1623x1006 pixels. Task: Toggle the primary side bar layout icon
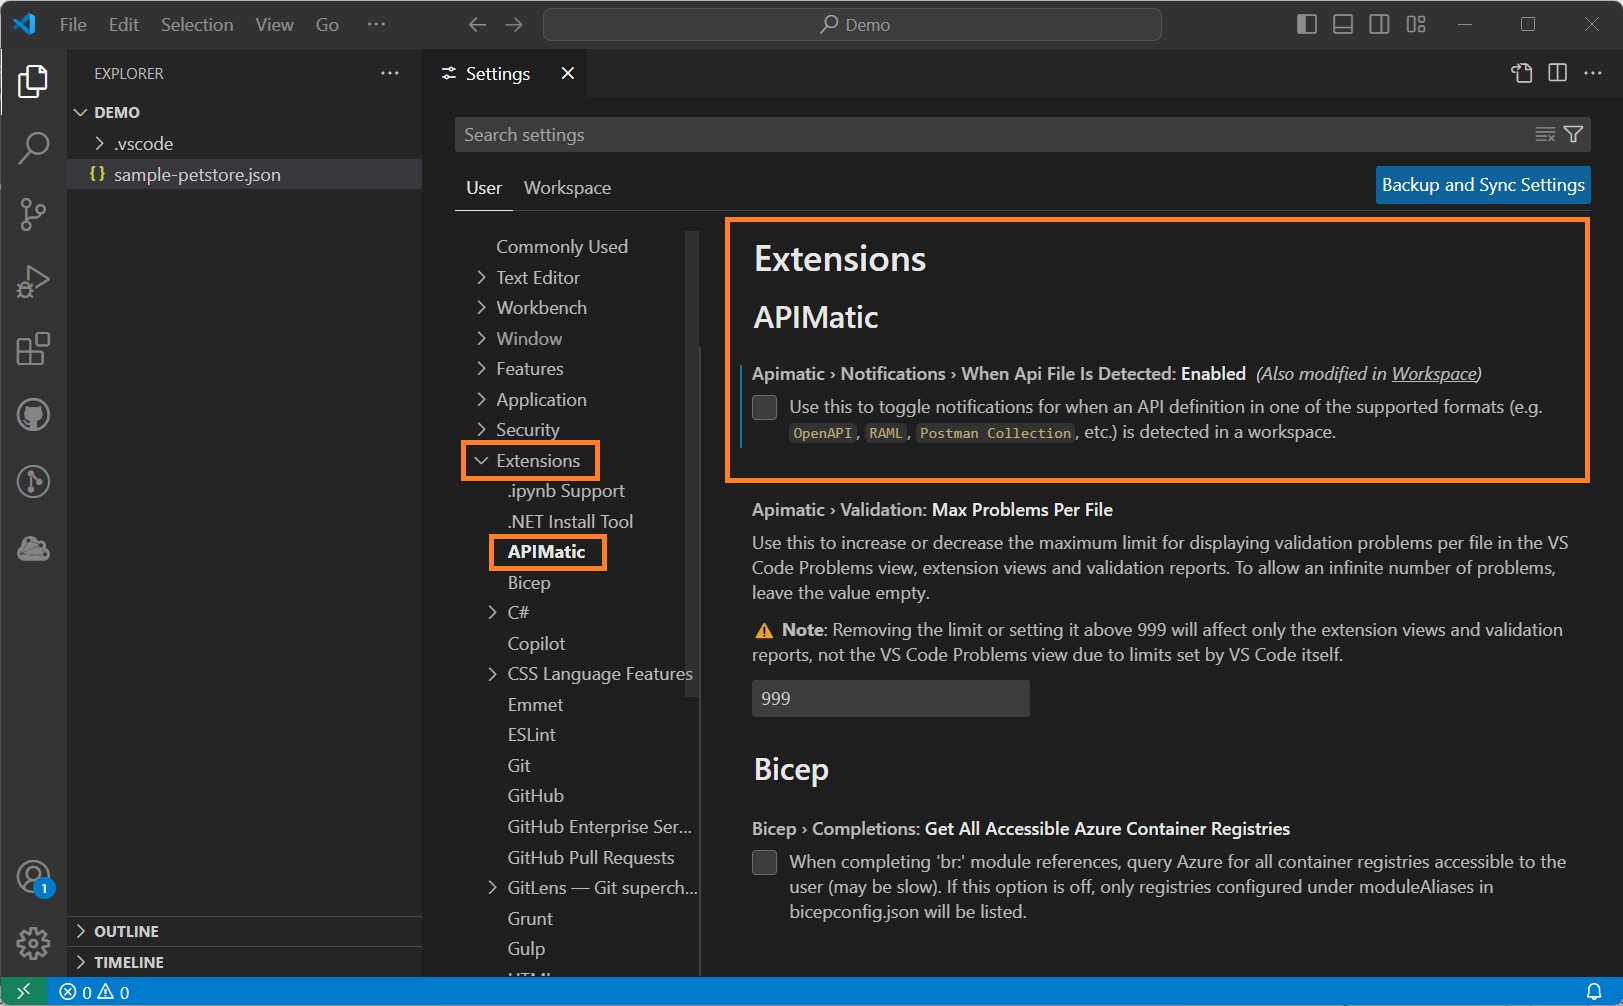tap(1307, 24)
